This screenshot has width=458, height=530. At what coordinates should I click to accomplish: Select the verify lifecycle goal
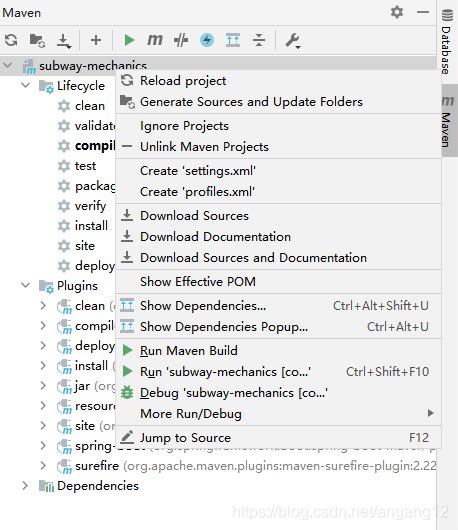pyautogui.click(x=91, y=206)
